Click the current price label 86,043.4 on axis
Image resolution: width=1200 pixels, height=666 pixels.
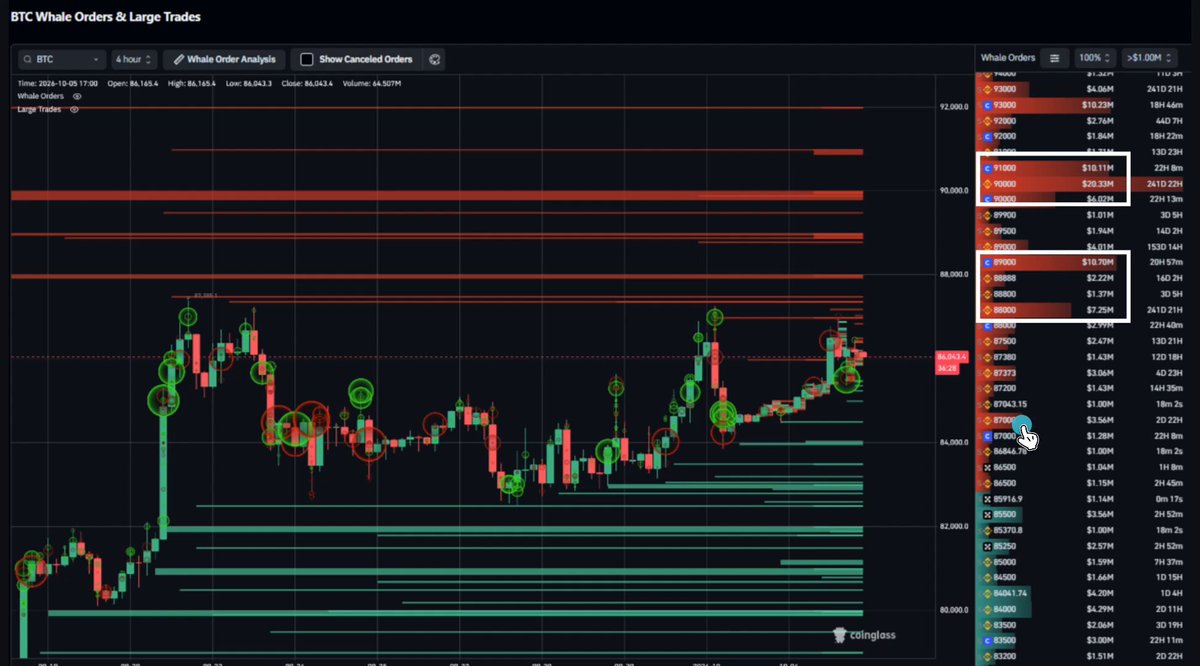(950, 357)
